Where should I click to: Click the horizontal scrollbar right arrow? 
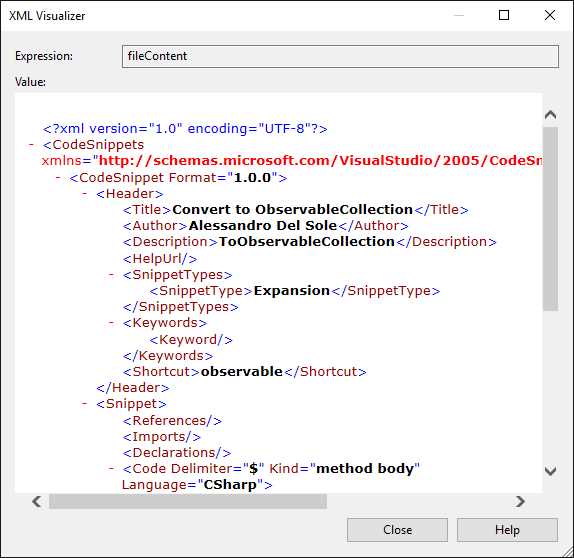click(520, 501)
